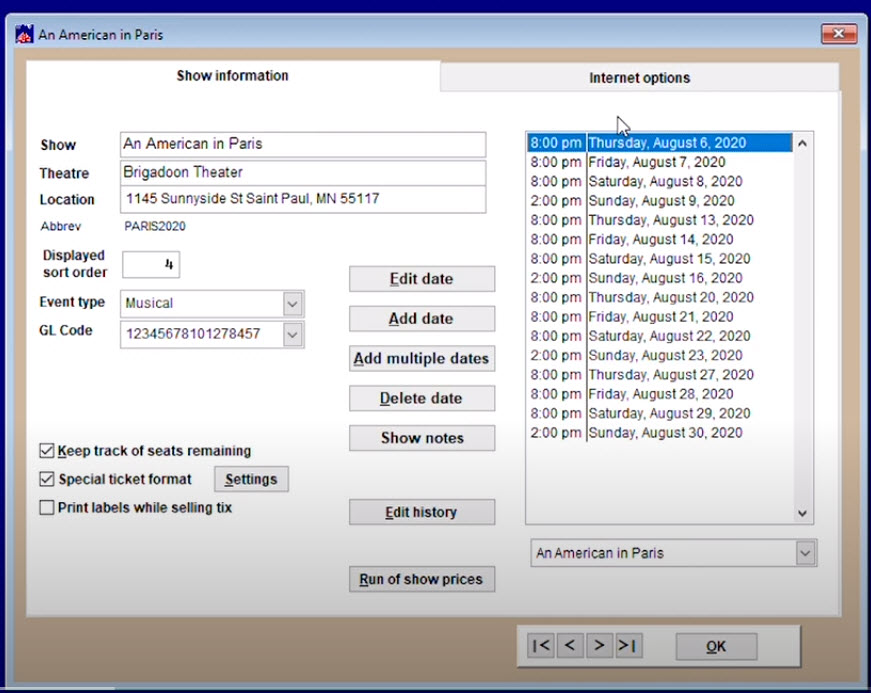Select Sunday, August 30, 2020 matinee
The width and height of the screenshot is (871, 693).
659,433
